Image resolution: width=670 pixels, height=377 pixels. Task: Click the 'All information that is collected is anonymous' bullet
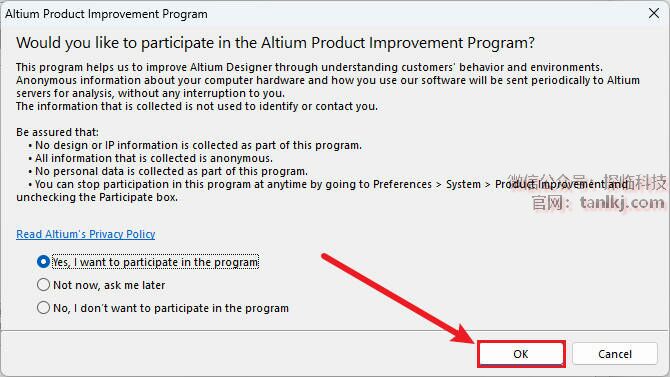click(x=150, y=158)
